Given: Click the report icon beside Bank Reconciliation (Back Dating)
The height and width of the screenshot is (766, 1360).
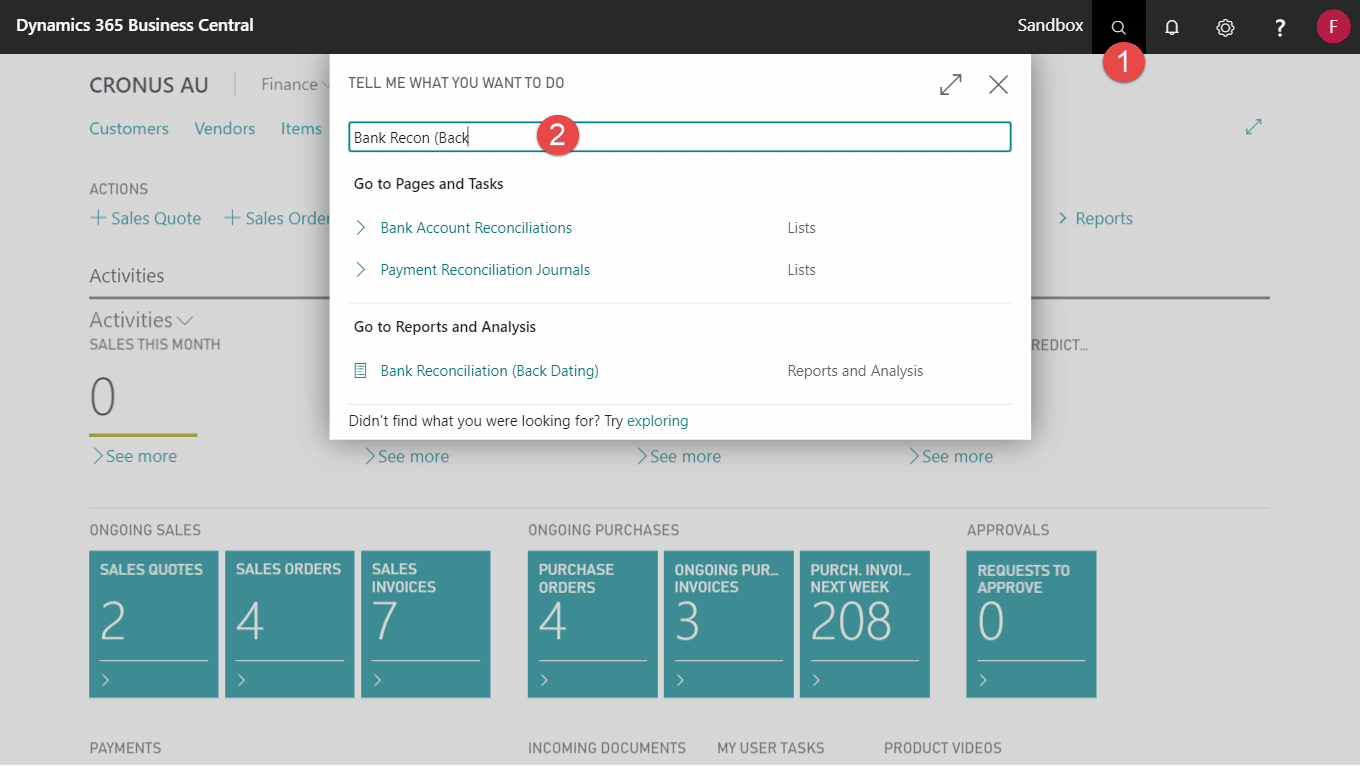Looking at the screenshot, I should 361,371.
